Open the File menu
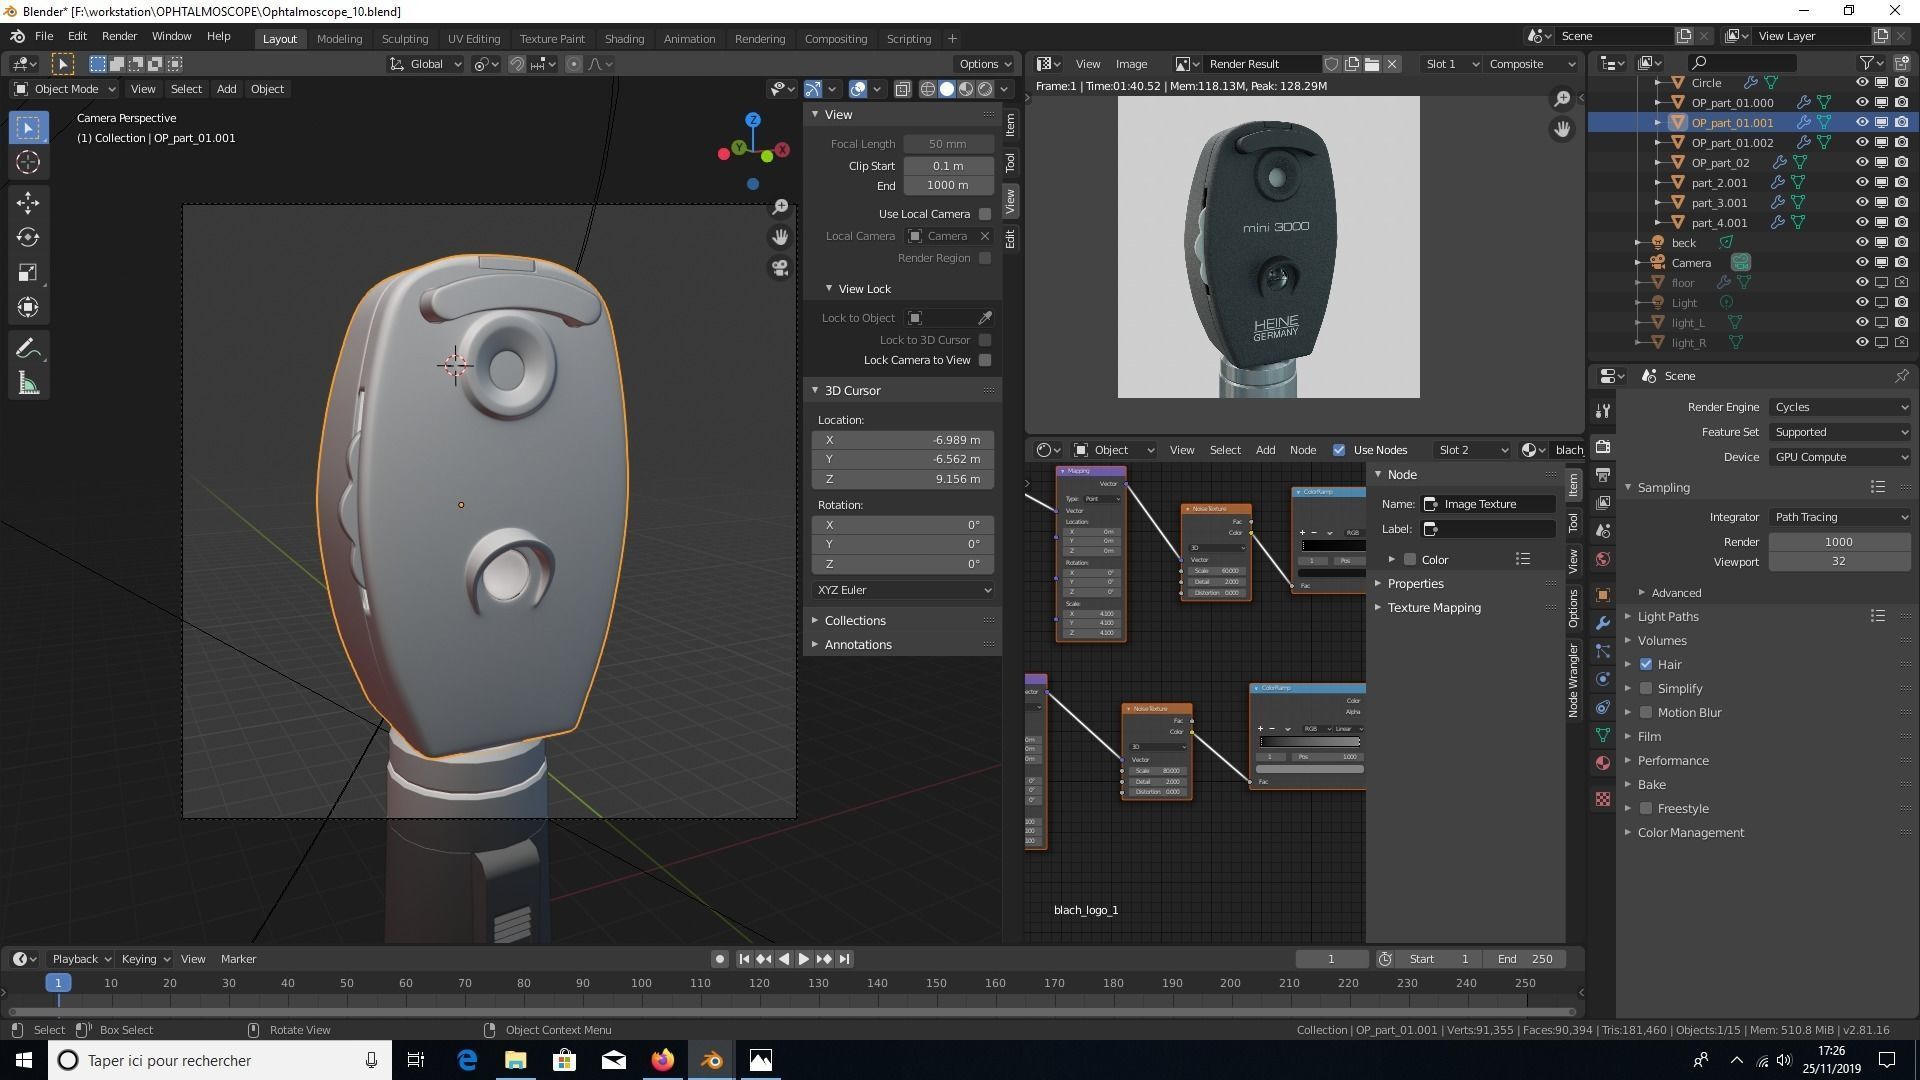Image resolution: width=1920 pixels, height=1080 pixels. point(44,36)
